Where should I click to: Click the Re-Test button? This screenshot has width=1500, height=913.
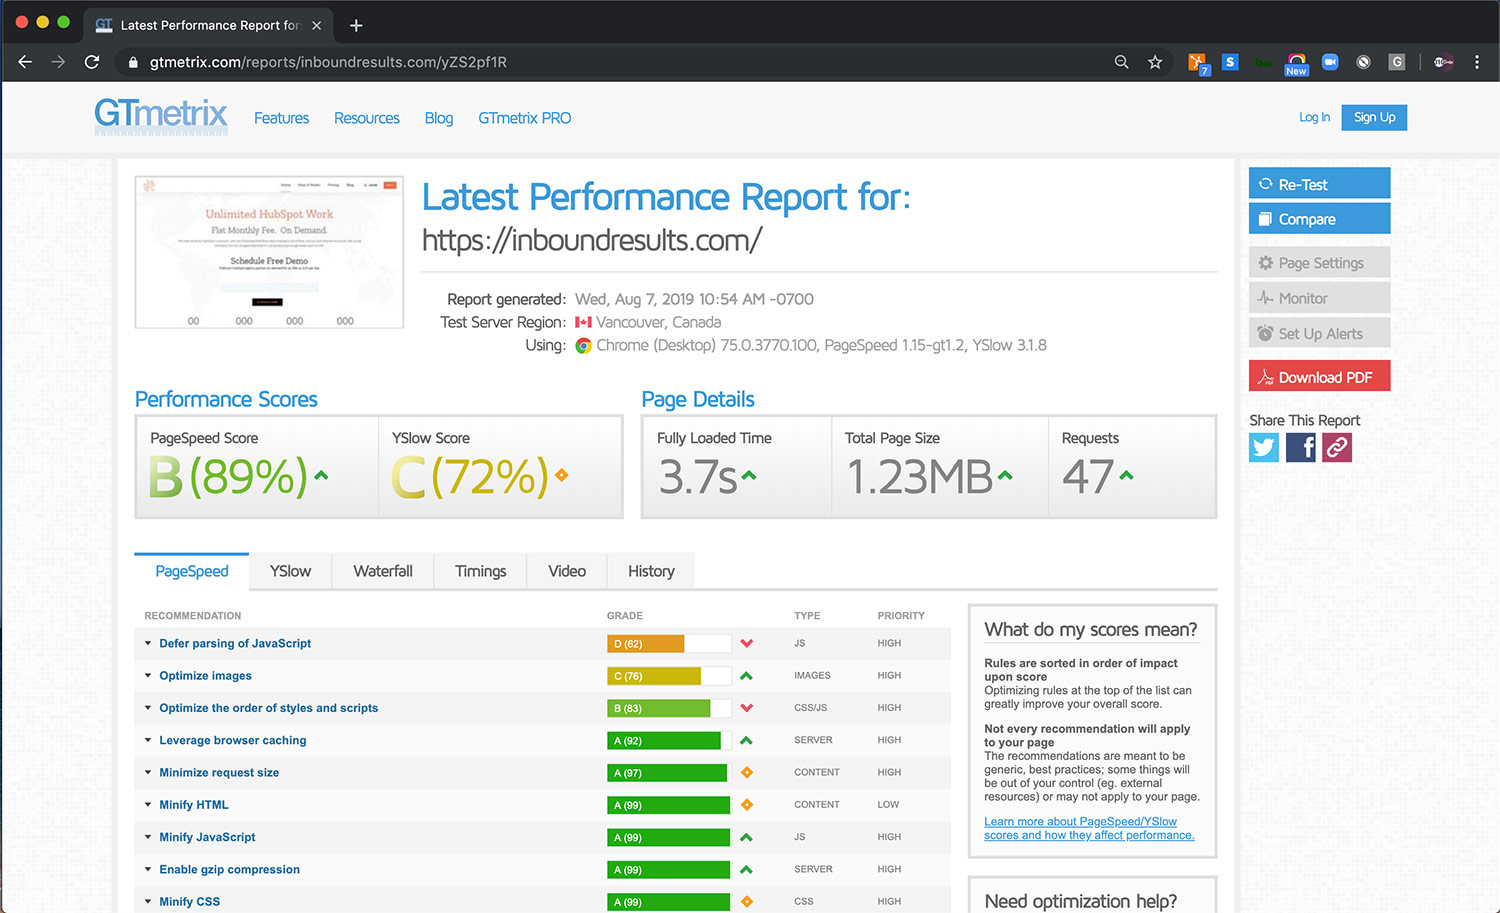click(x=1319, y=183)
